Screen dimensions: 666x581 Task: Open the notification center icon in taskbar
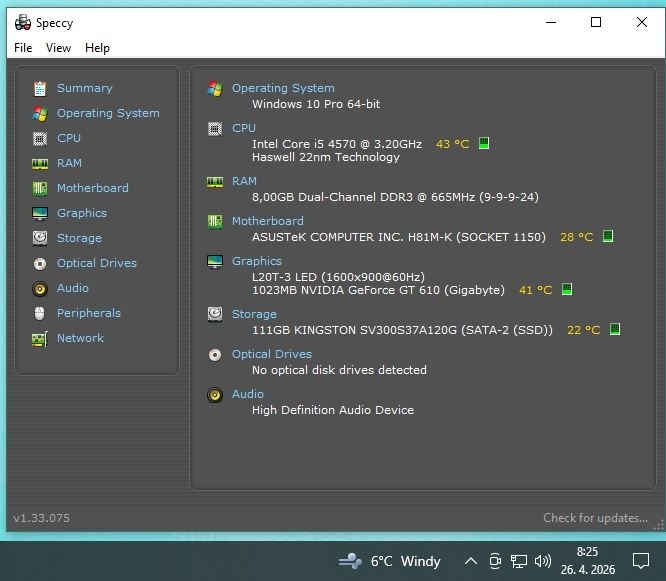click(x=641, y=561)
